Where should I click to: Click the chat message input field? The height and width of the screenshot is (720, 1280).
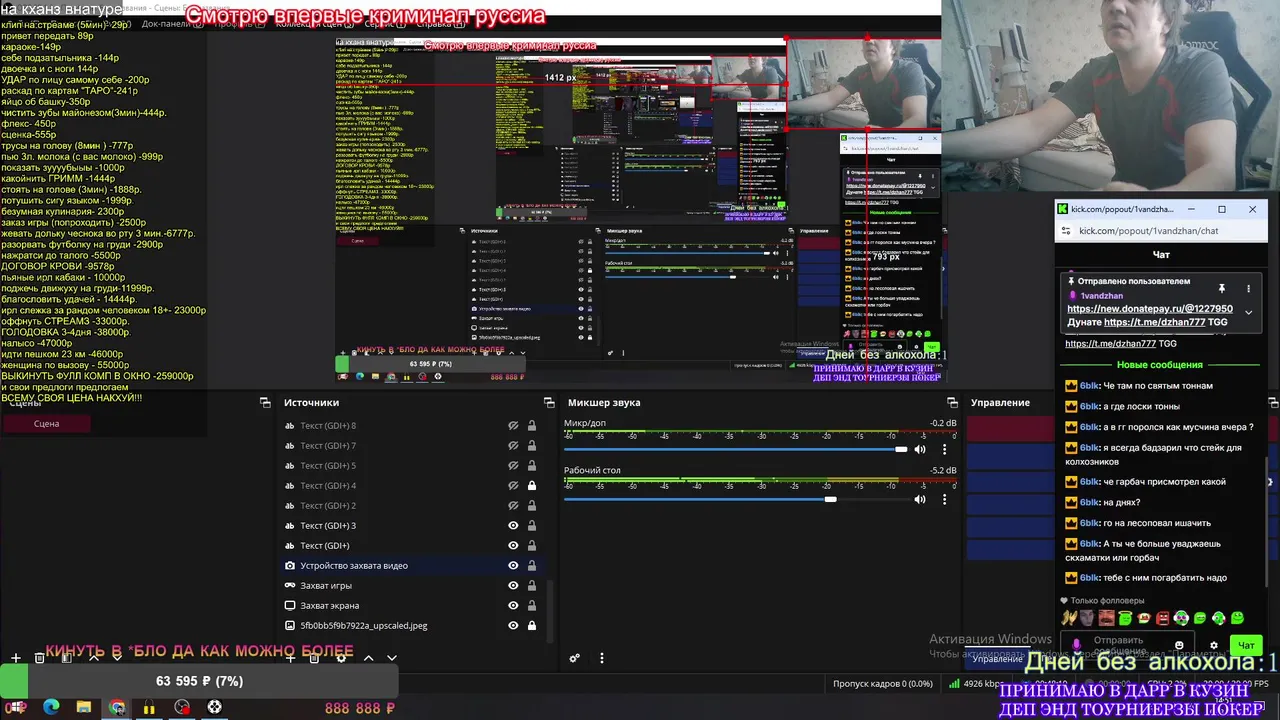tap(1128, 645)
